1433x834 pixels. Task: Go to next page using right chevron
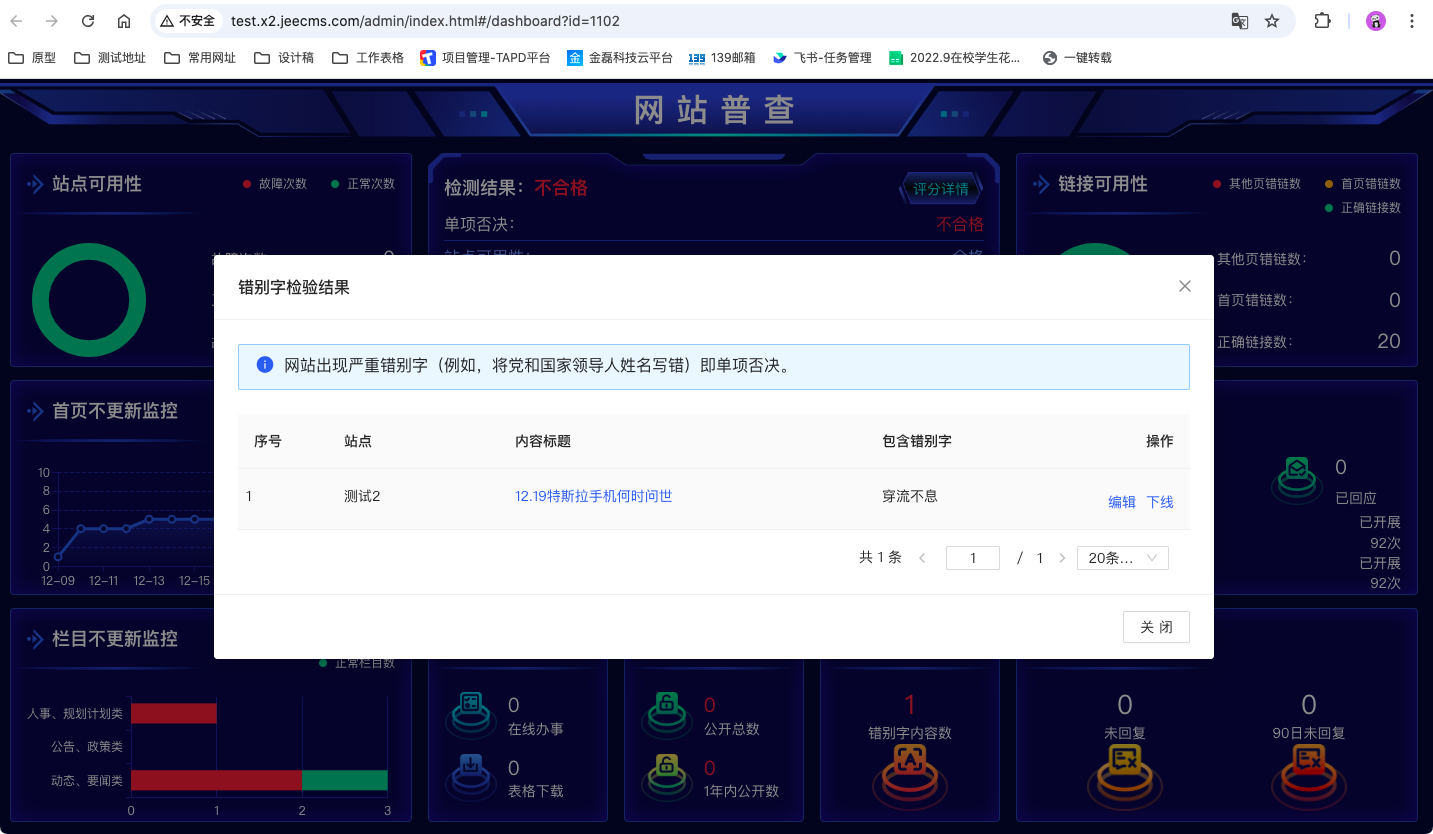coord(1062,558)
